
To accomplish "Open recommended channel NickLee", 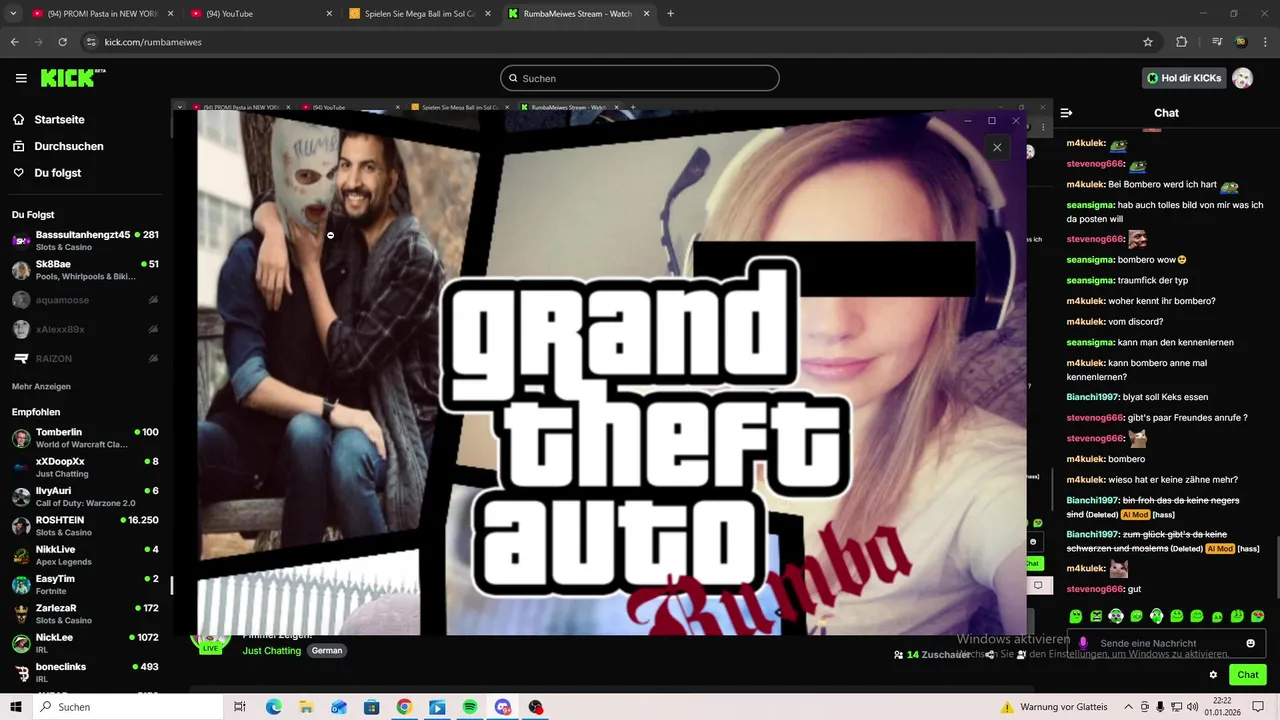I will point(86,643).
